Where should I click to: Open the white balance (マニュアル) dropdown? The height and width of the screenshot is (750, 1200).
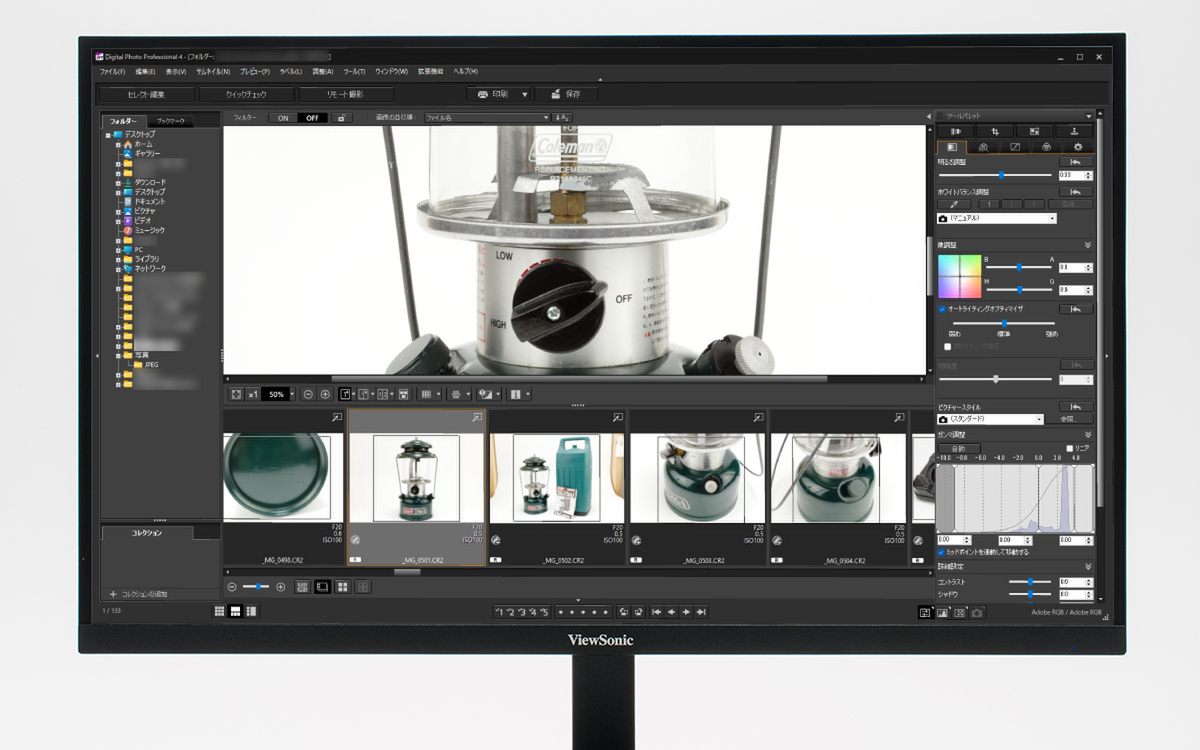point(996,218)
